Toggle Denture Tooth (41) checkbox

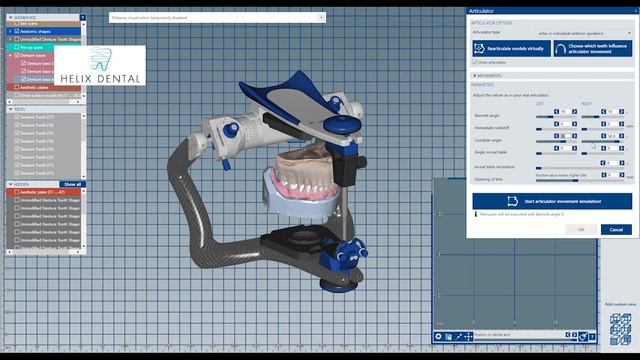tap(17, 173)
